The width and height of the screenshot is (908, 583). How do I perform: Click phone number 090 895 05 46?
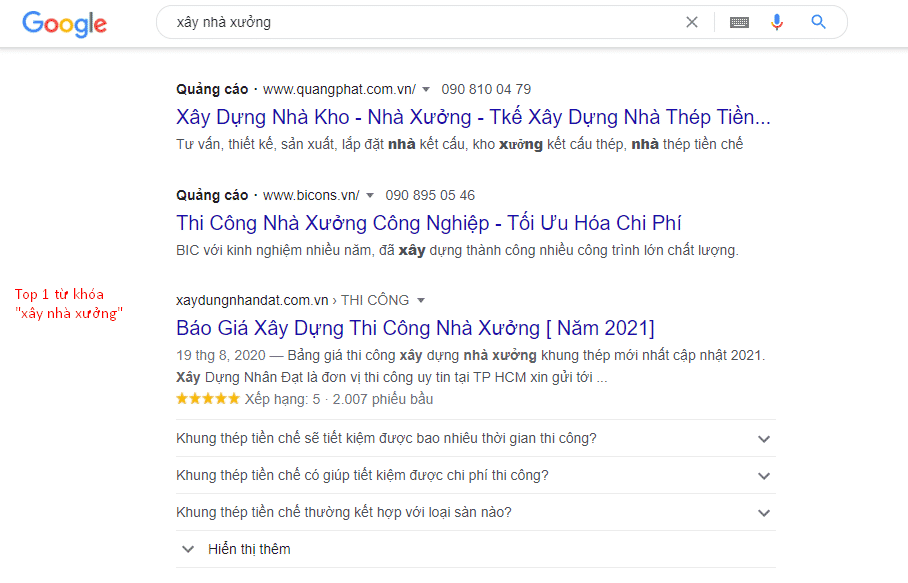pos(430,195)
